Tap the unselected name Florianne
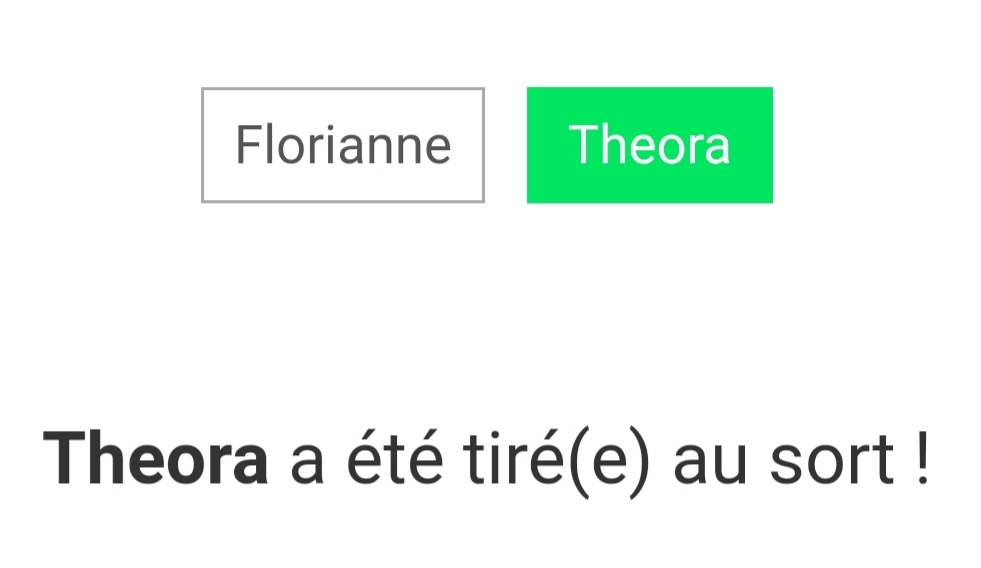 [x=343, y=146]
